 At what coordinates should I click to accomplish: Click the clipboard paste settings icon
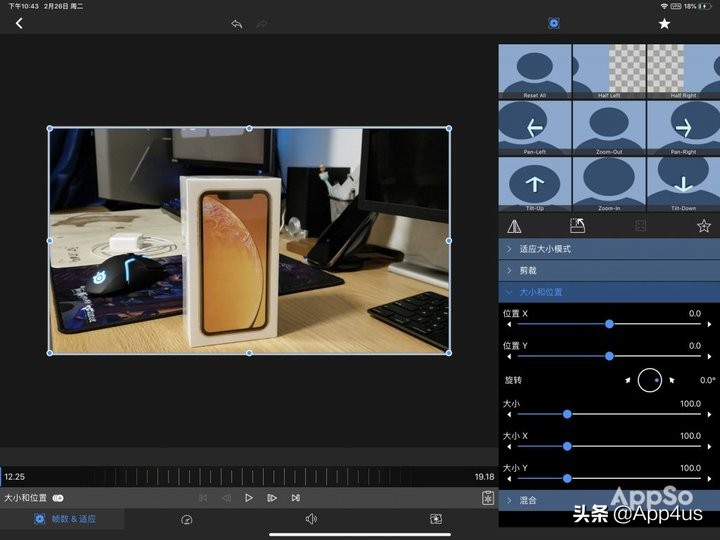(488, 498)
